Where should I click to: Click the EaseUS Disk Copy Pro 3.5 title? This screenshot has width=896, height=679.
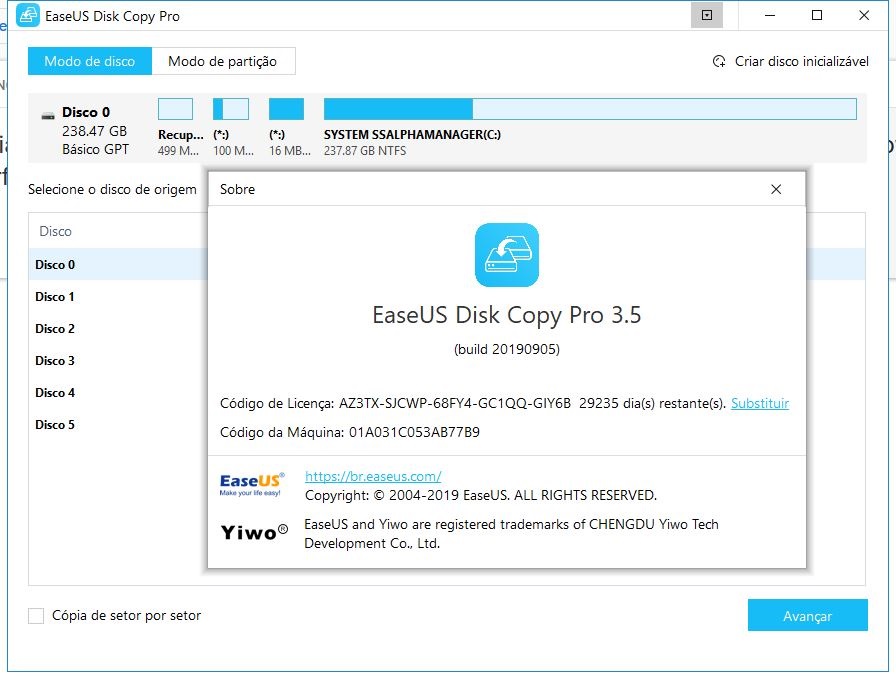tap(507, 315)
